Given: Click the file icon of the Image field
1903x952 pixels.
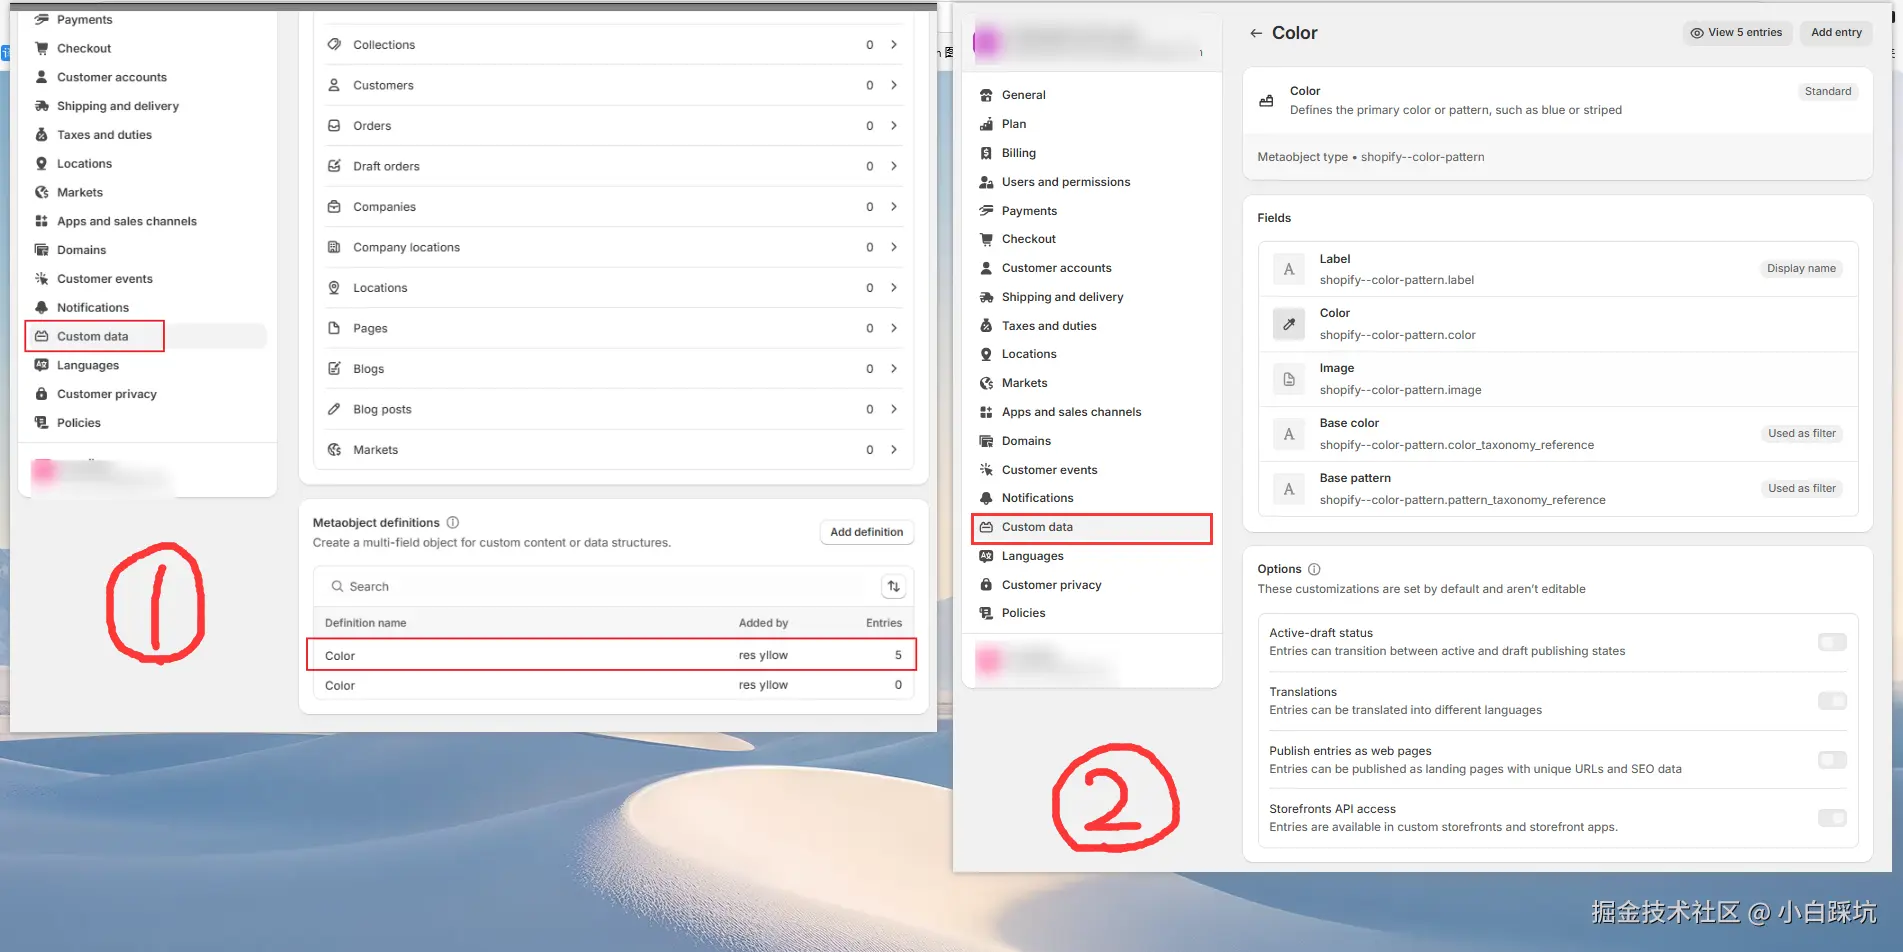Looking at the screenshot, I should [1289, 379].
